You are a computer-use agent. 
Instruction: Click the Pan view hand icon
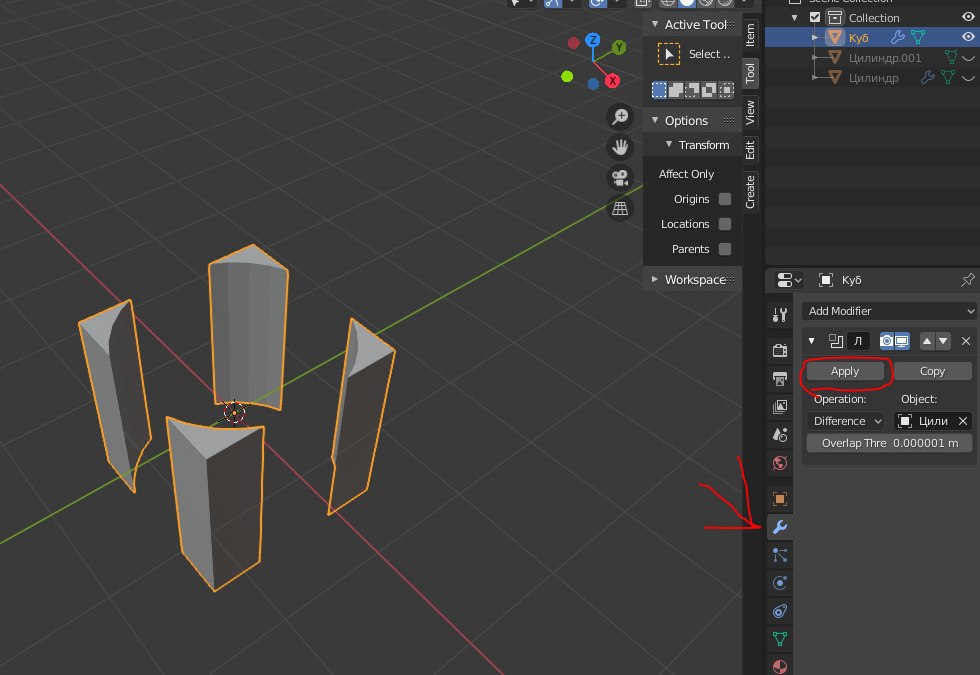coord(620,148)
